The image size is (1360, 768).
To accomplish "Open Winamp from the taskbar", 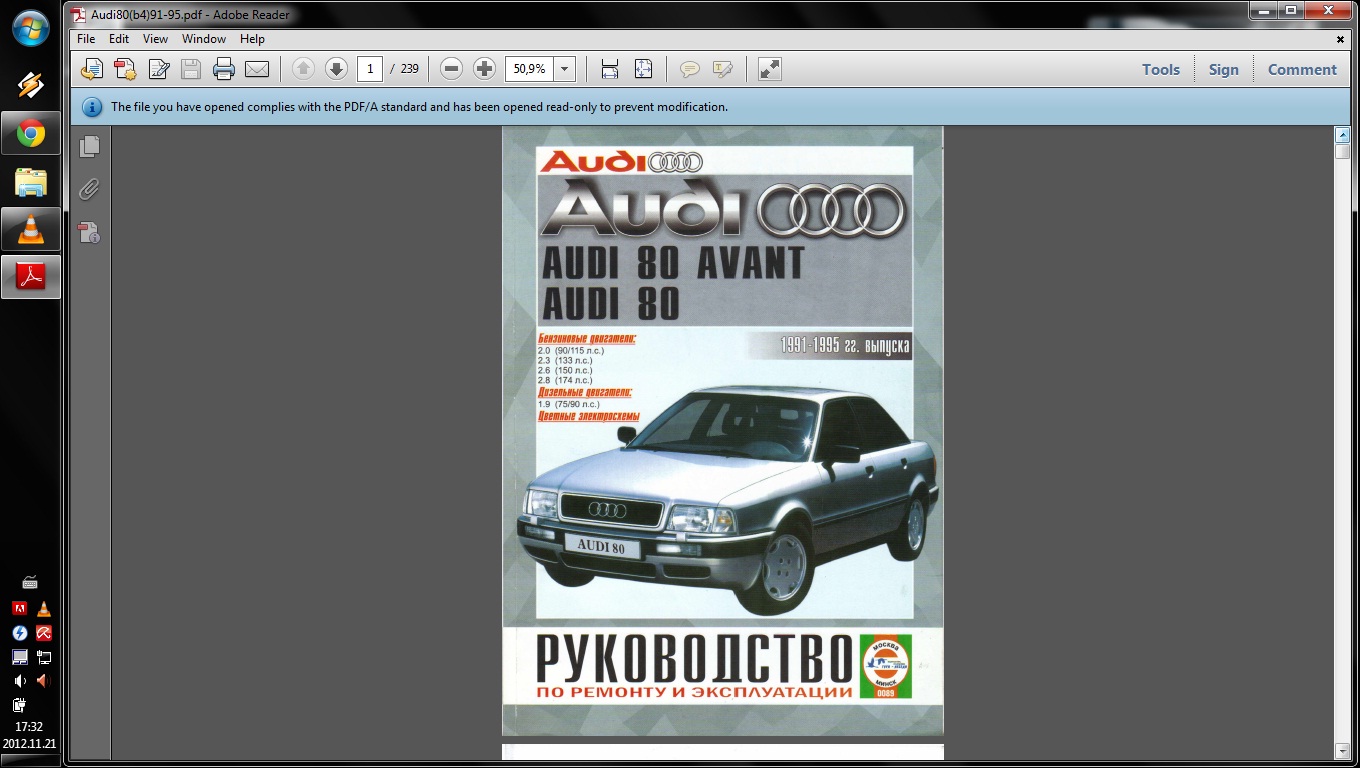I will (31, 85).
